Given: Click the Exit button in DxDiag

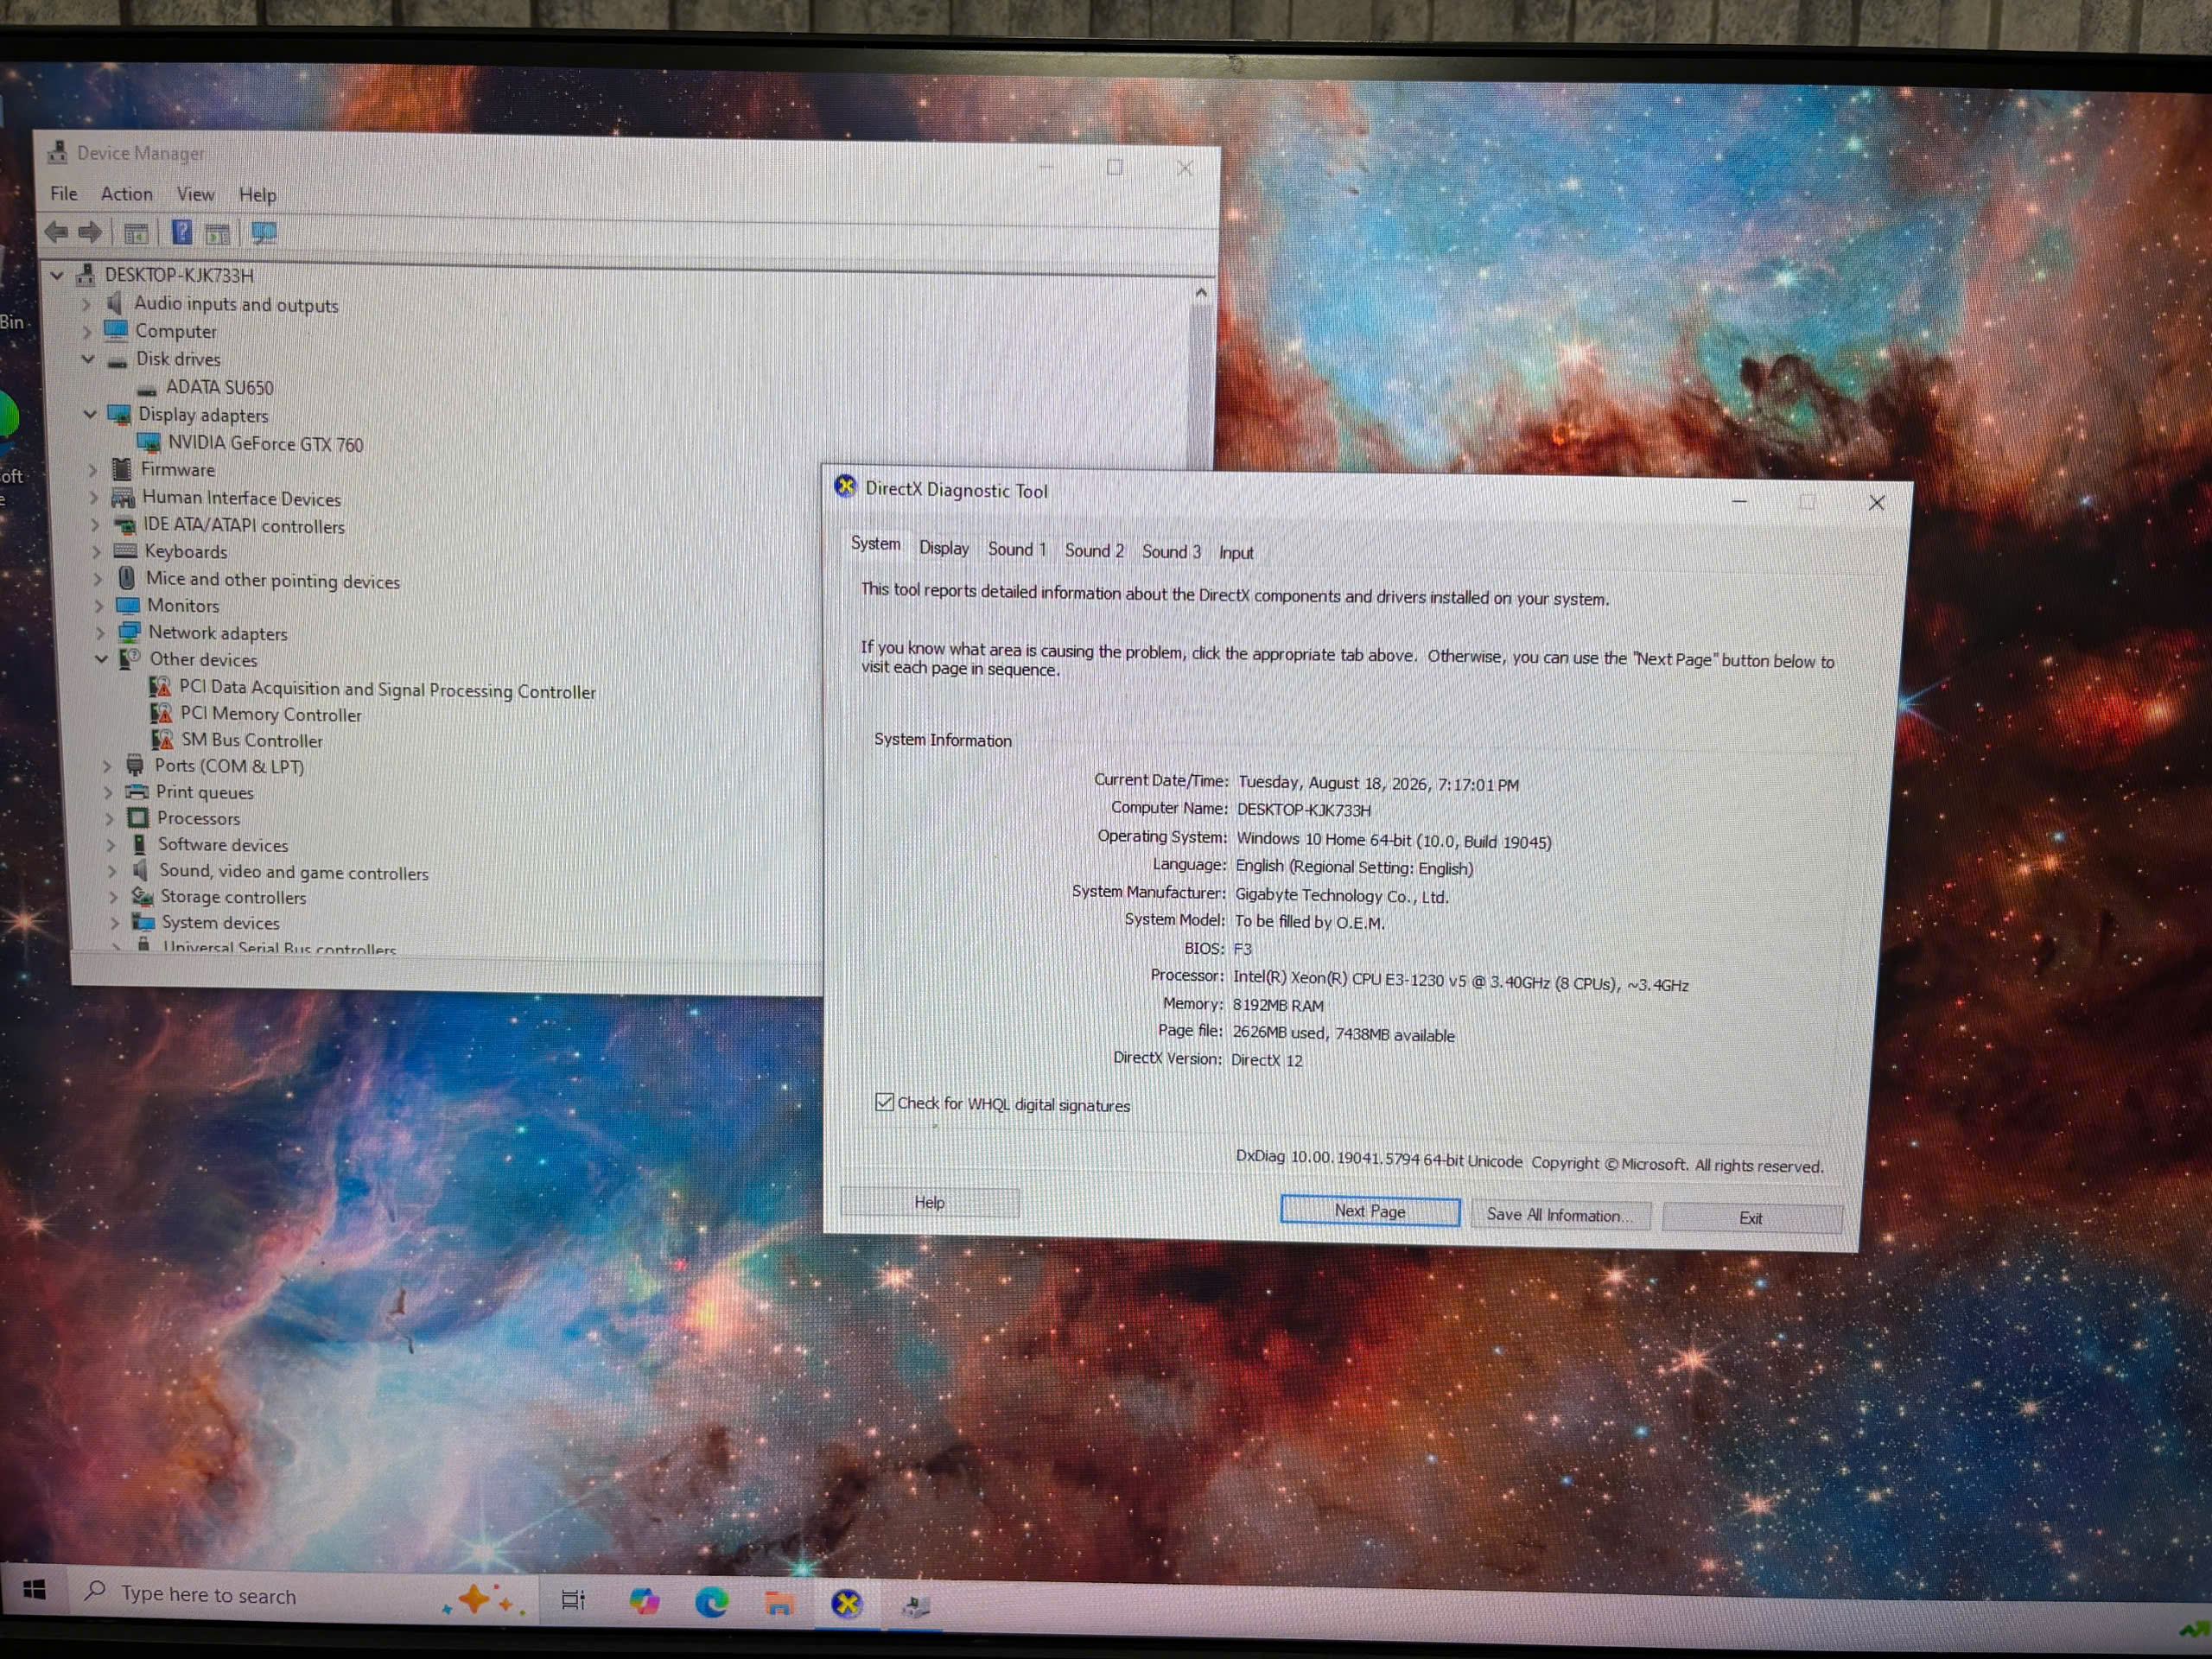Looking at the screenshot, I should coord(1751,1218).
